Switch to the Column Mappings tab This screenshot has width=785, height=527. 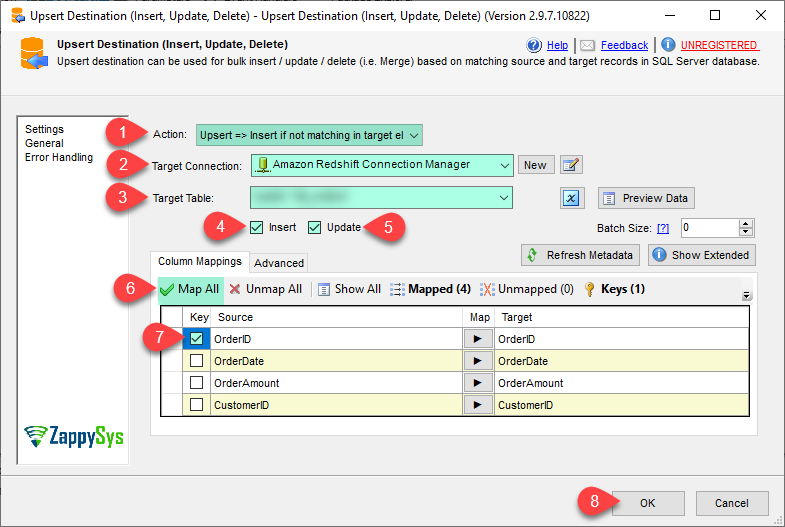(x=200, y=261)
